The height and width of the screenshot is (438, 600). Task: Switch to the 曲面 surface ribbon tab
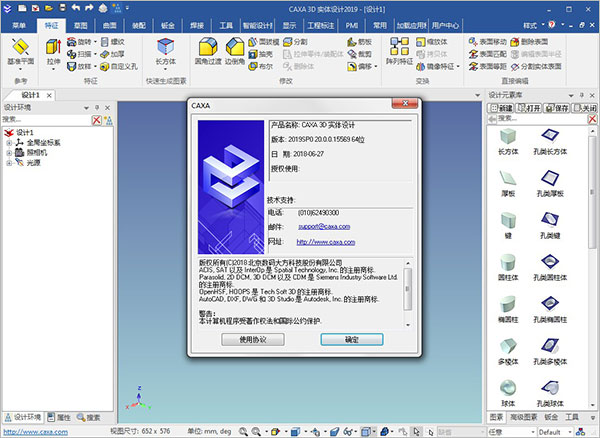pos(109,26)
